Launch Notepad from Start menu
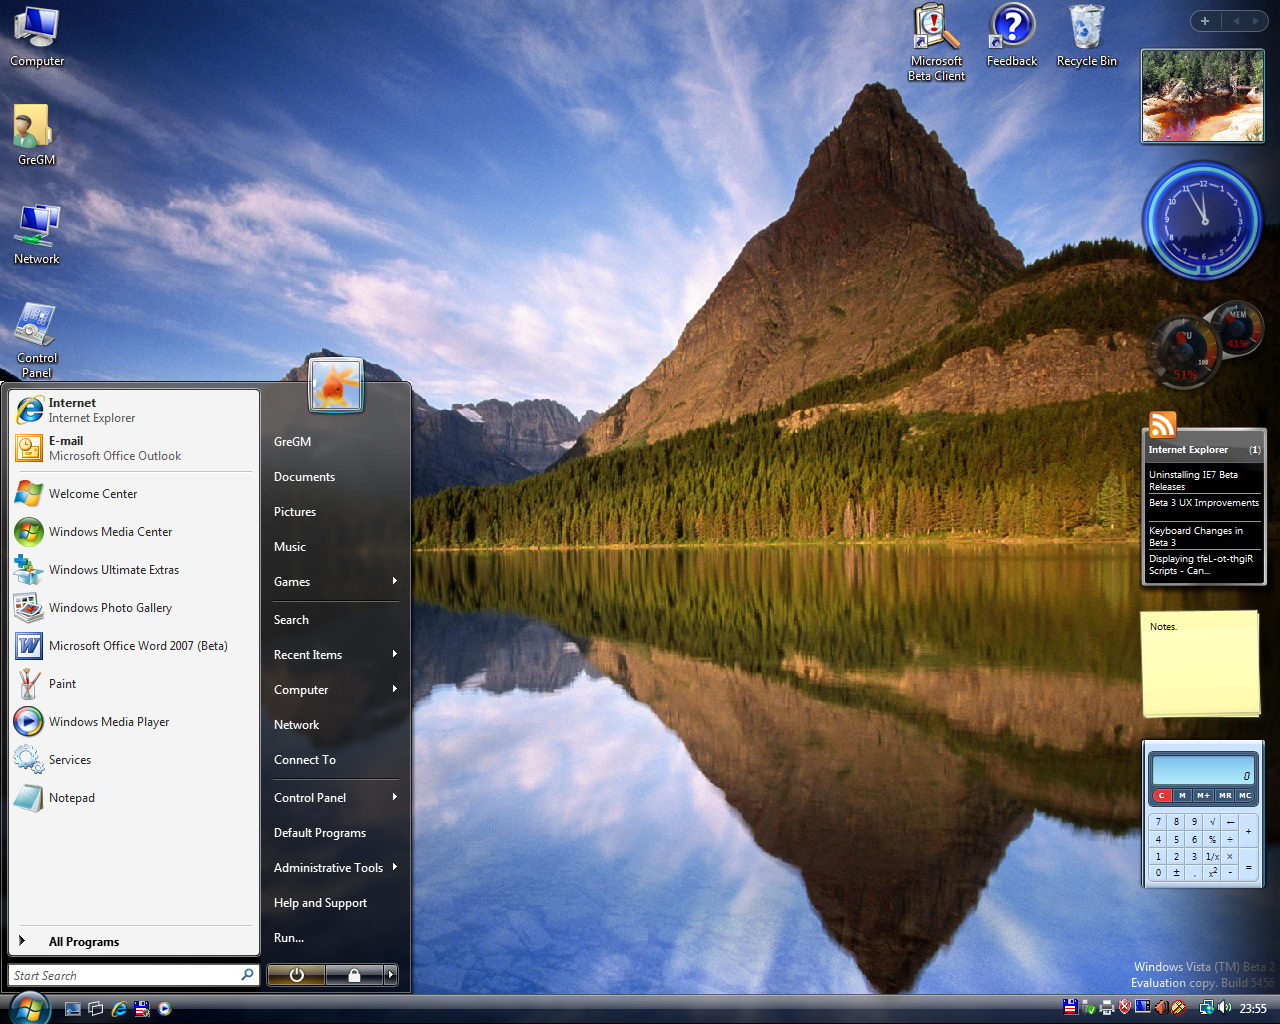This screenshot has width=1280, height=1024. coord(134,798)
